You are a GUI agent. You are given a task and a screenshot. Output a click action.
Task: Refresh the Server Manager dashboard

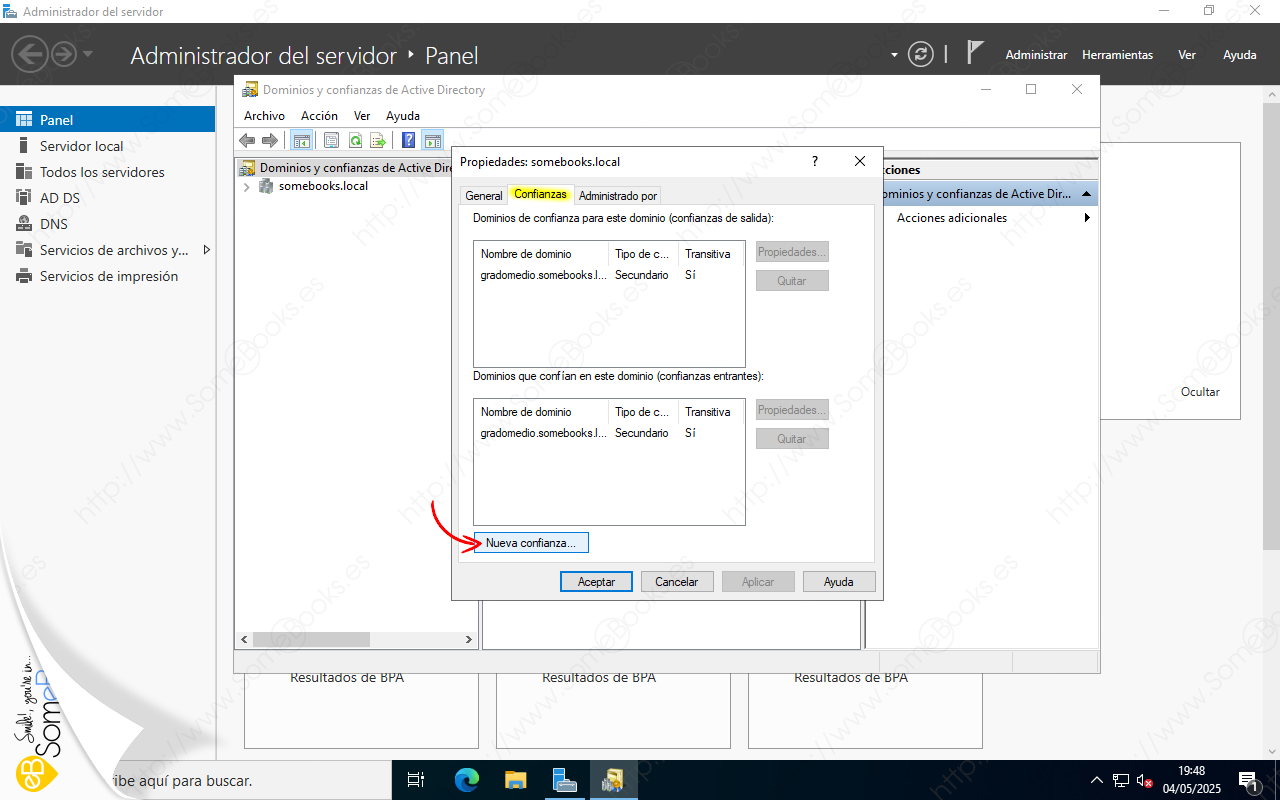tap(920, 54)
